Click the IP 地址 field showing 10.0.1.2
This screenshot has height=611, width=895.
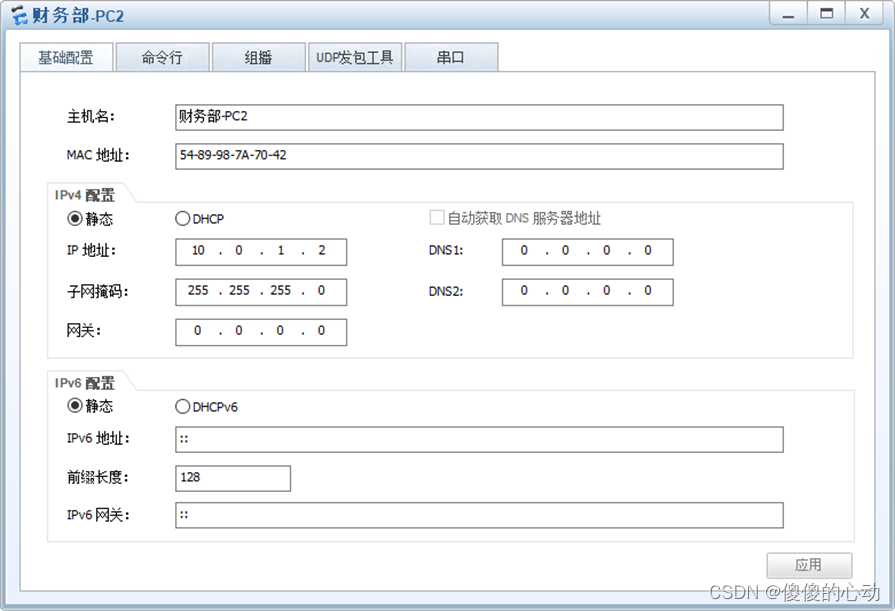point(260,251)
